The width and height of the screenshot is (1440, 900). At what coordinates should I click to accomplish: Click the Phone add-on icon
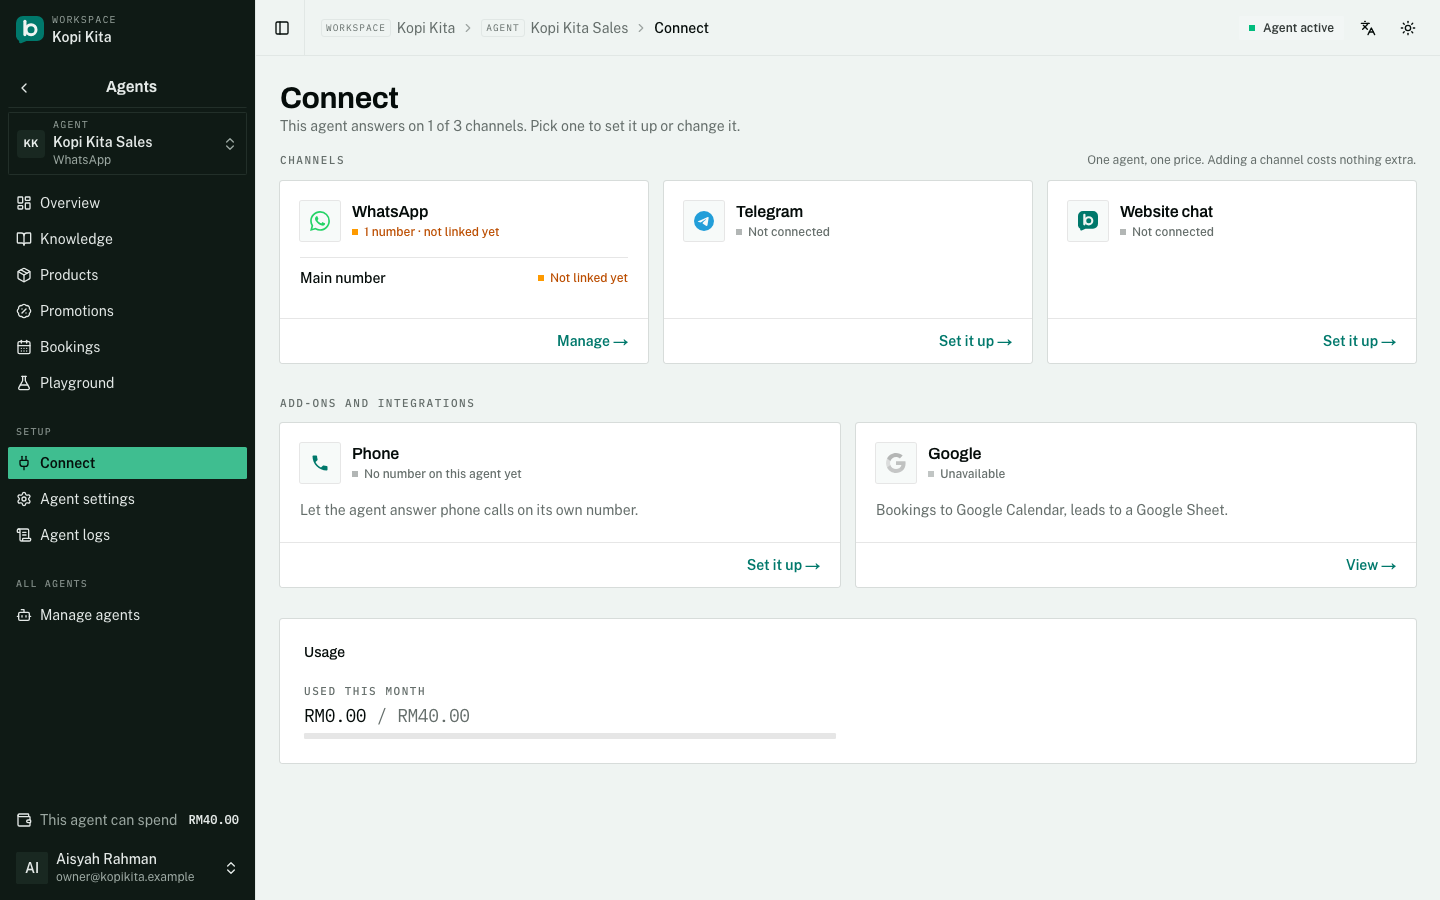(320, 463)
